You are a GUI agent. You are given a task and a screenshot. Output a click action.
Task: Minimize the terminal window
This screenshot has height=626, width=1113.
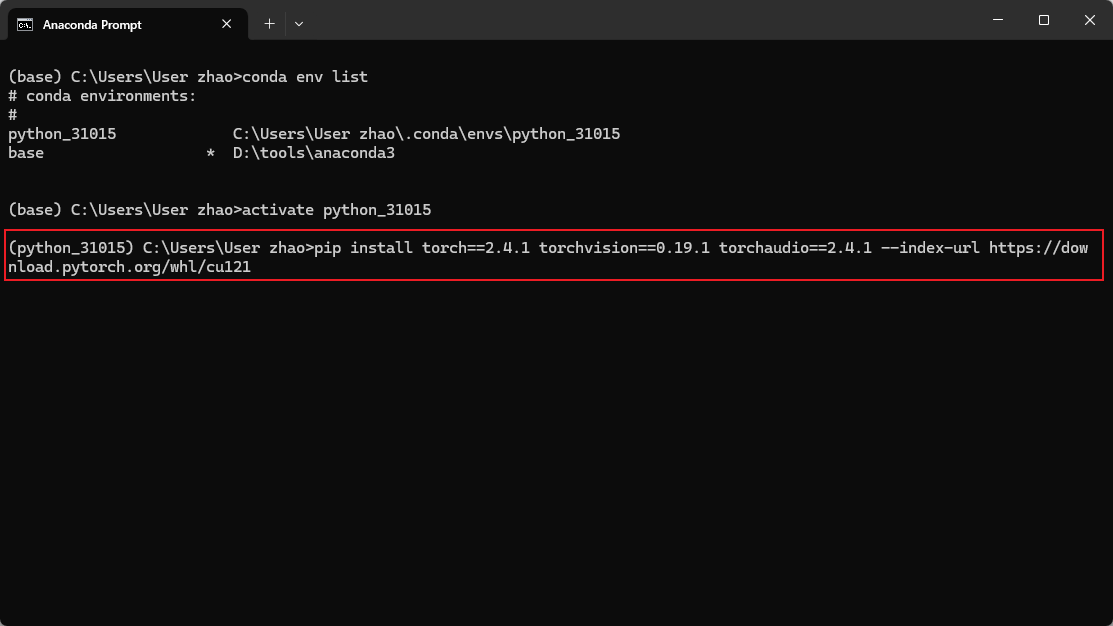[999, 20]
